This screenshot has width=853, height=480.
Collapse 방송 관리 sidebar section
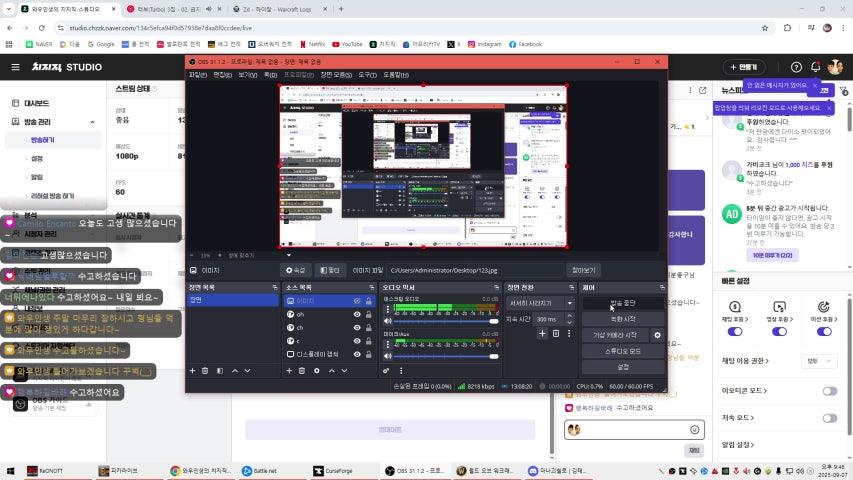pyautogui.click(x=92, y=122)
